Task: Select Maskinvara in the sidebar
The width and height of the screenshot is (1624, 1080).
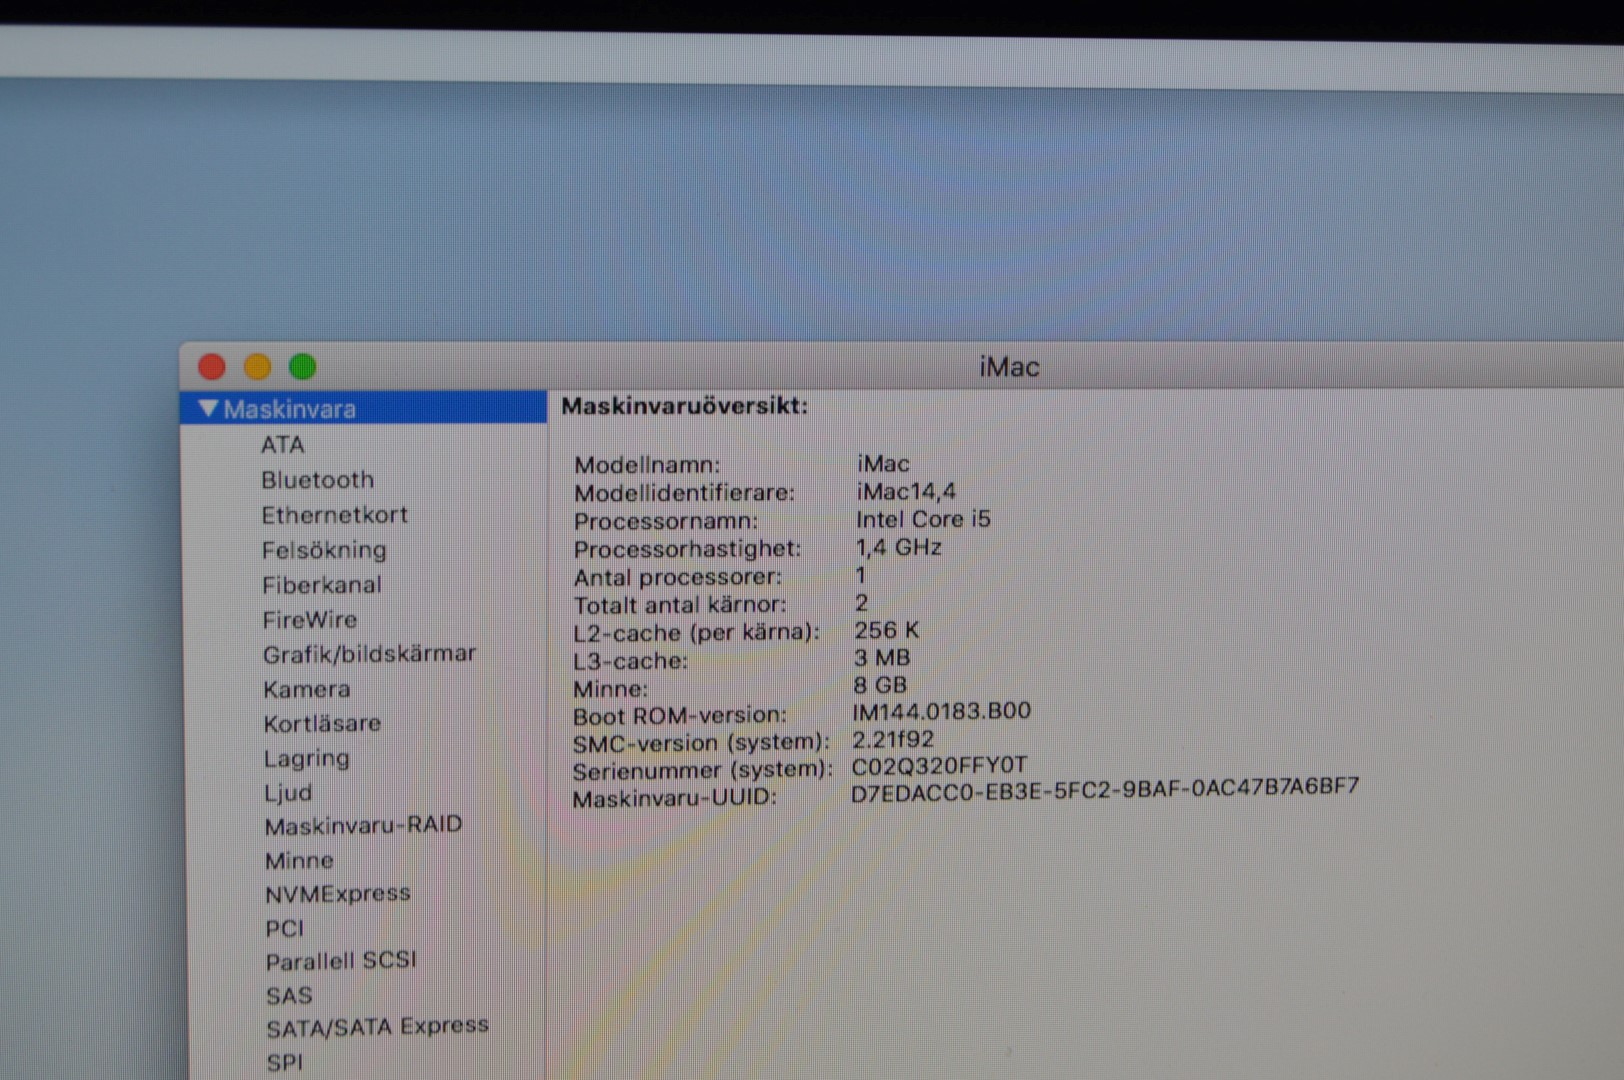Action: (290, 409)
